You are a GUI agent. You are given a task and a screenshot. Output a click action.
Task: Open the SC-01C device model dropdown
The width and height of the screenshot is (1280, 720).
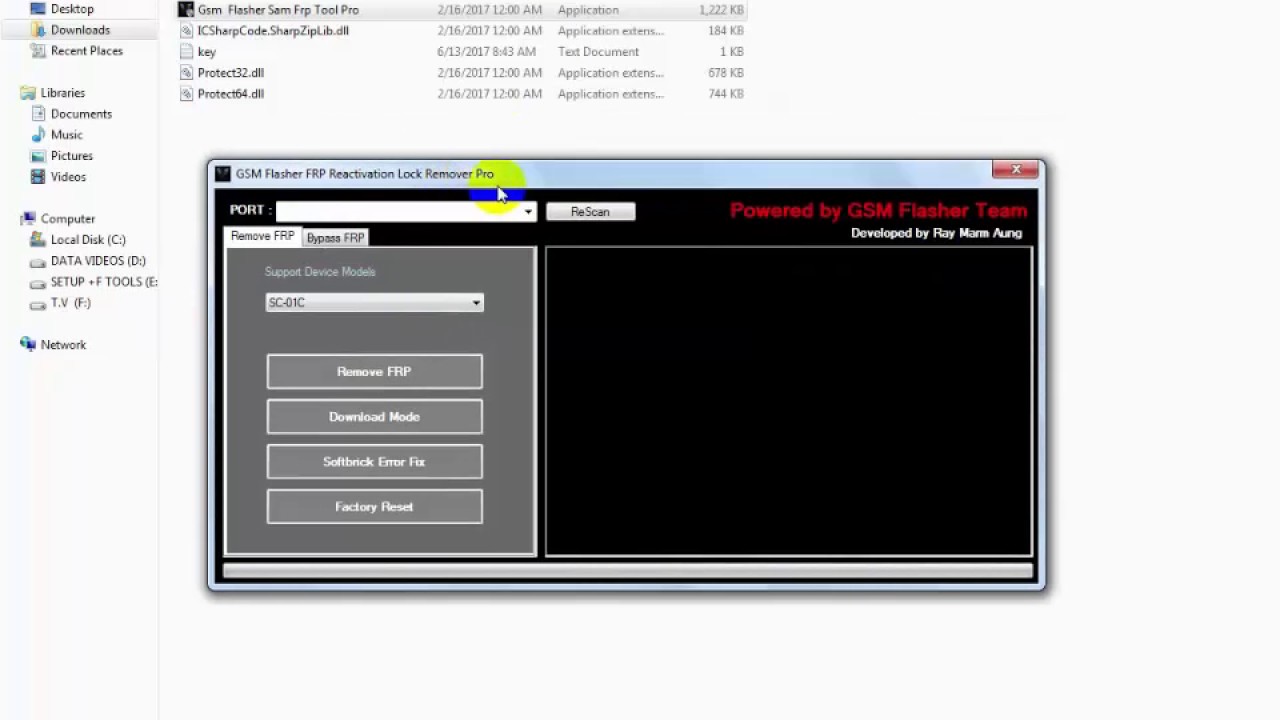coord(374,302)
